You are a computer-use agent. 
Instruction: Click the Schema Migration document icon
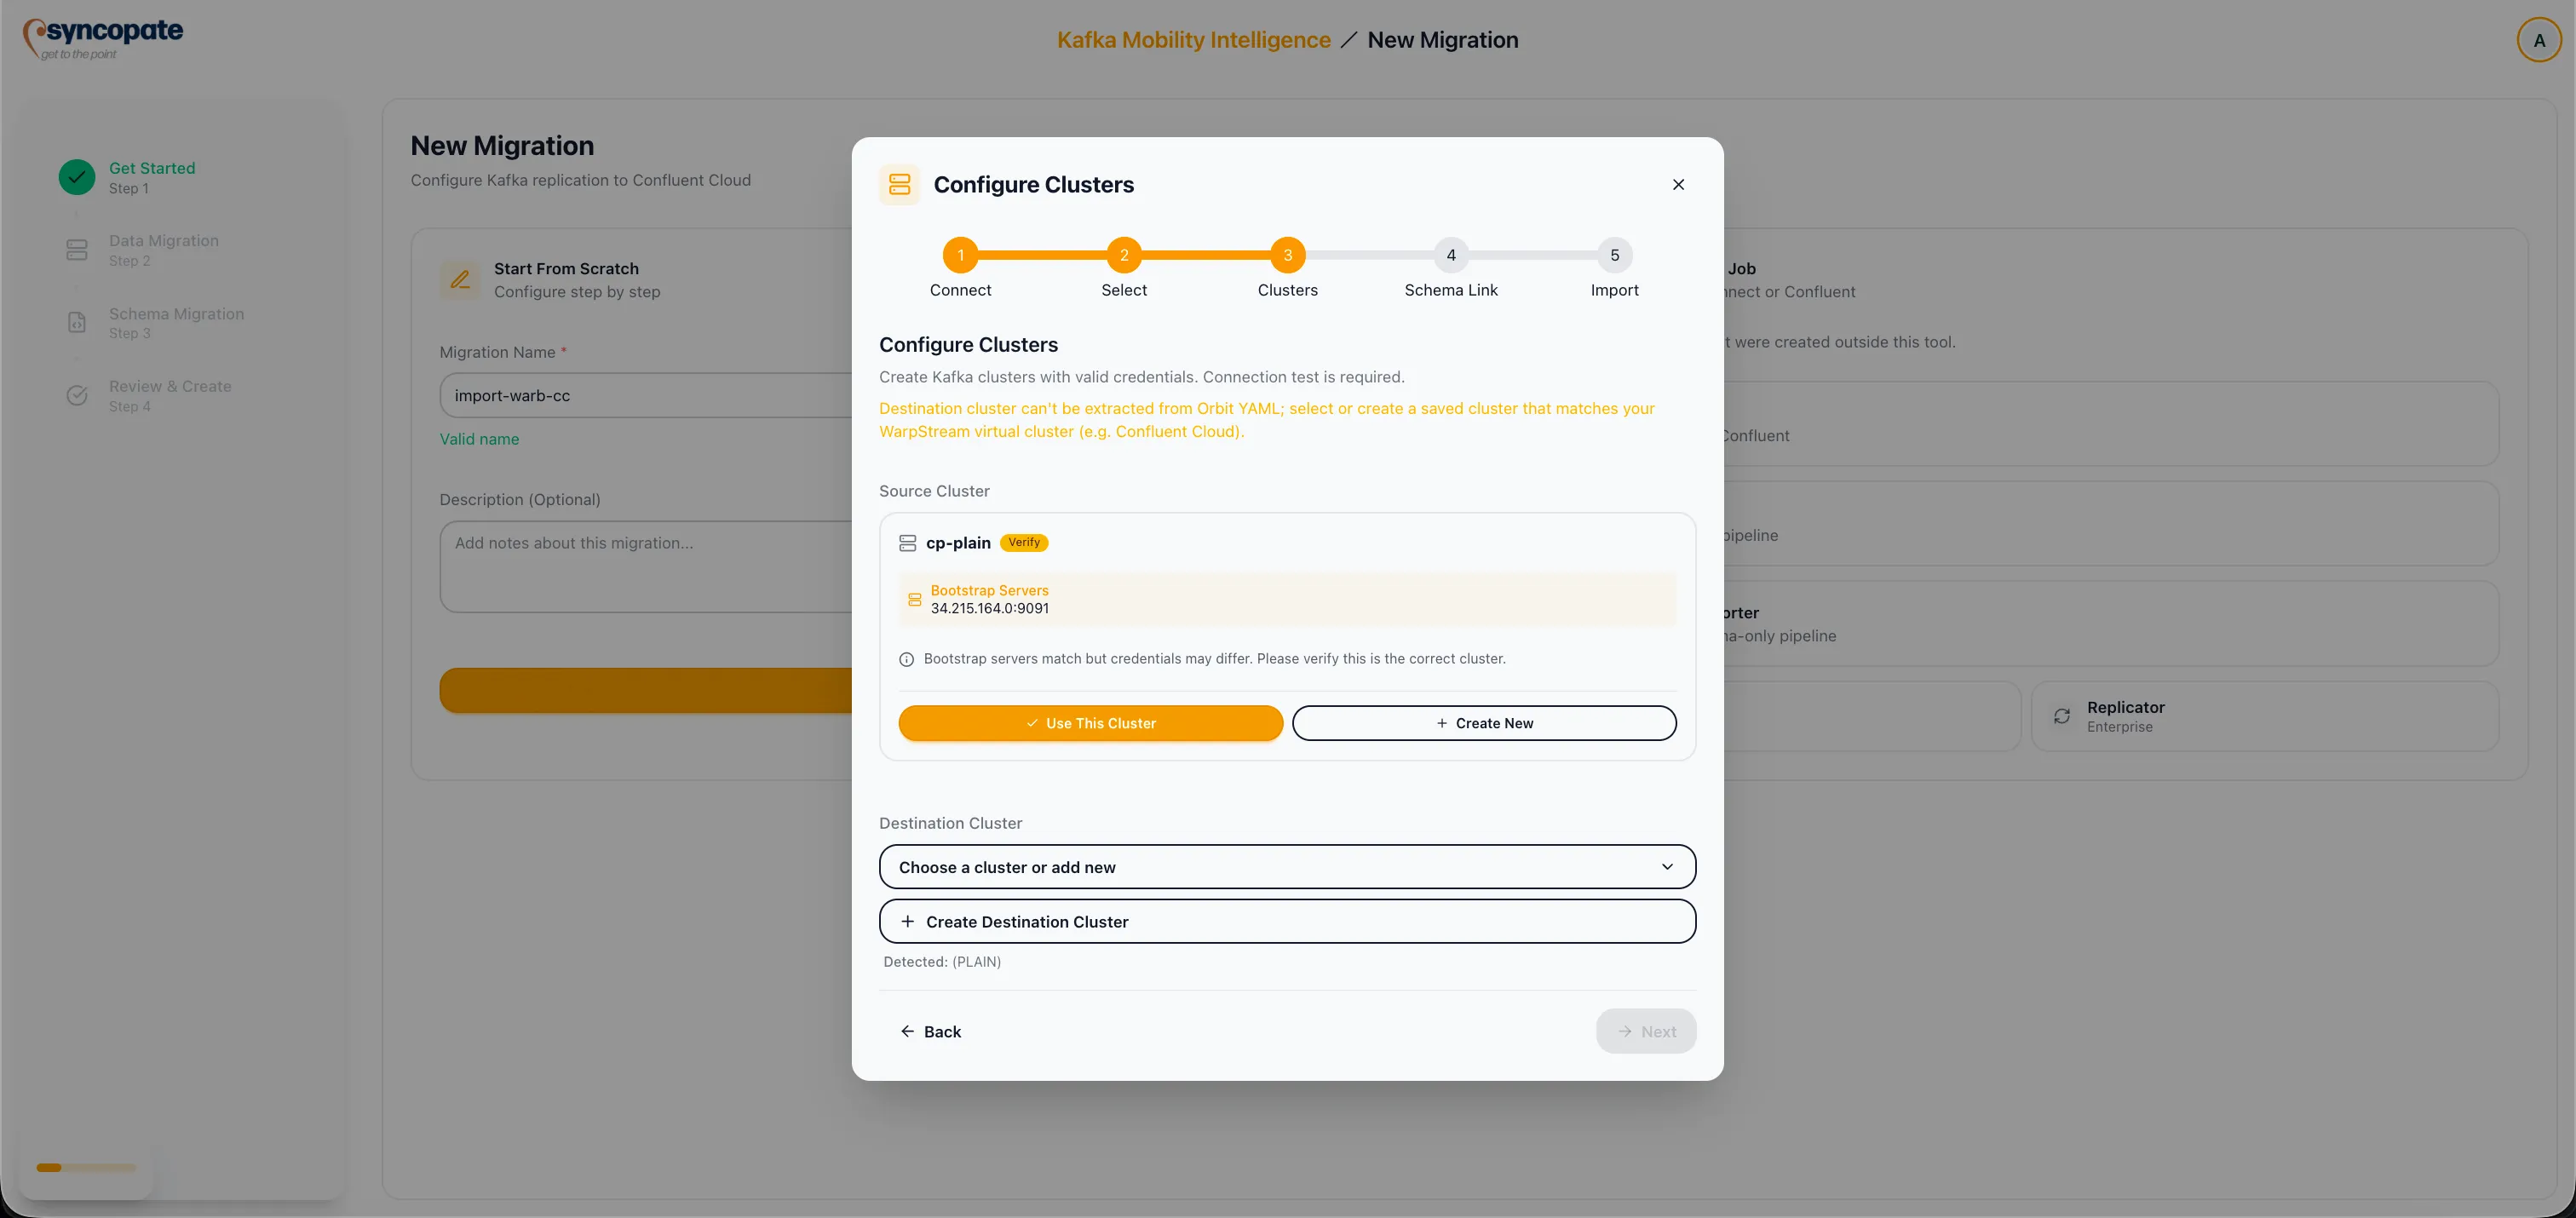(x=77, y=322)
